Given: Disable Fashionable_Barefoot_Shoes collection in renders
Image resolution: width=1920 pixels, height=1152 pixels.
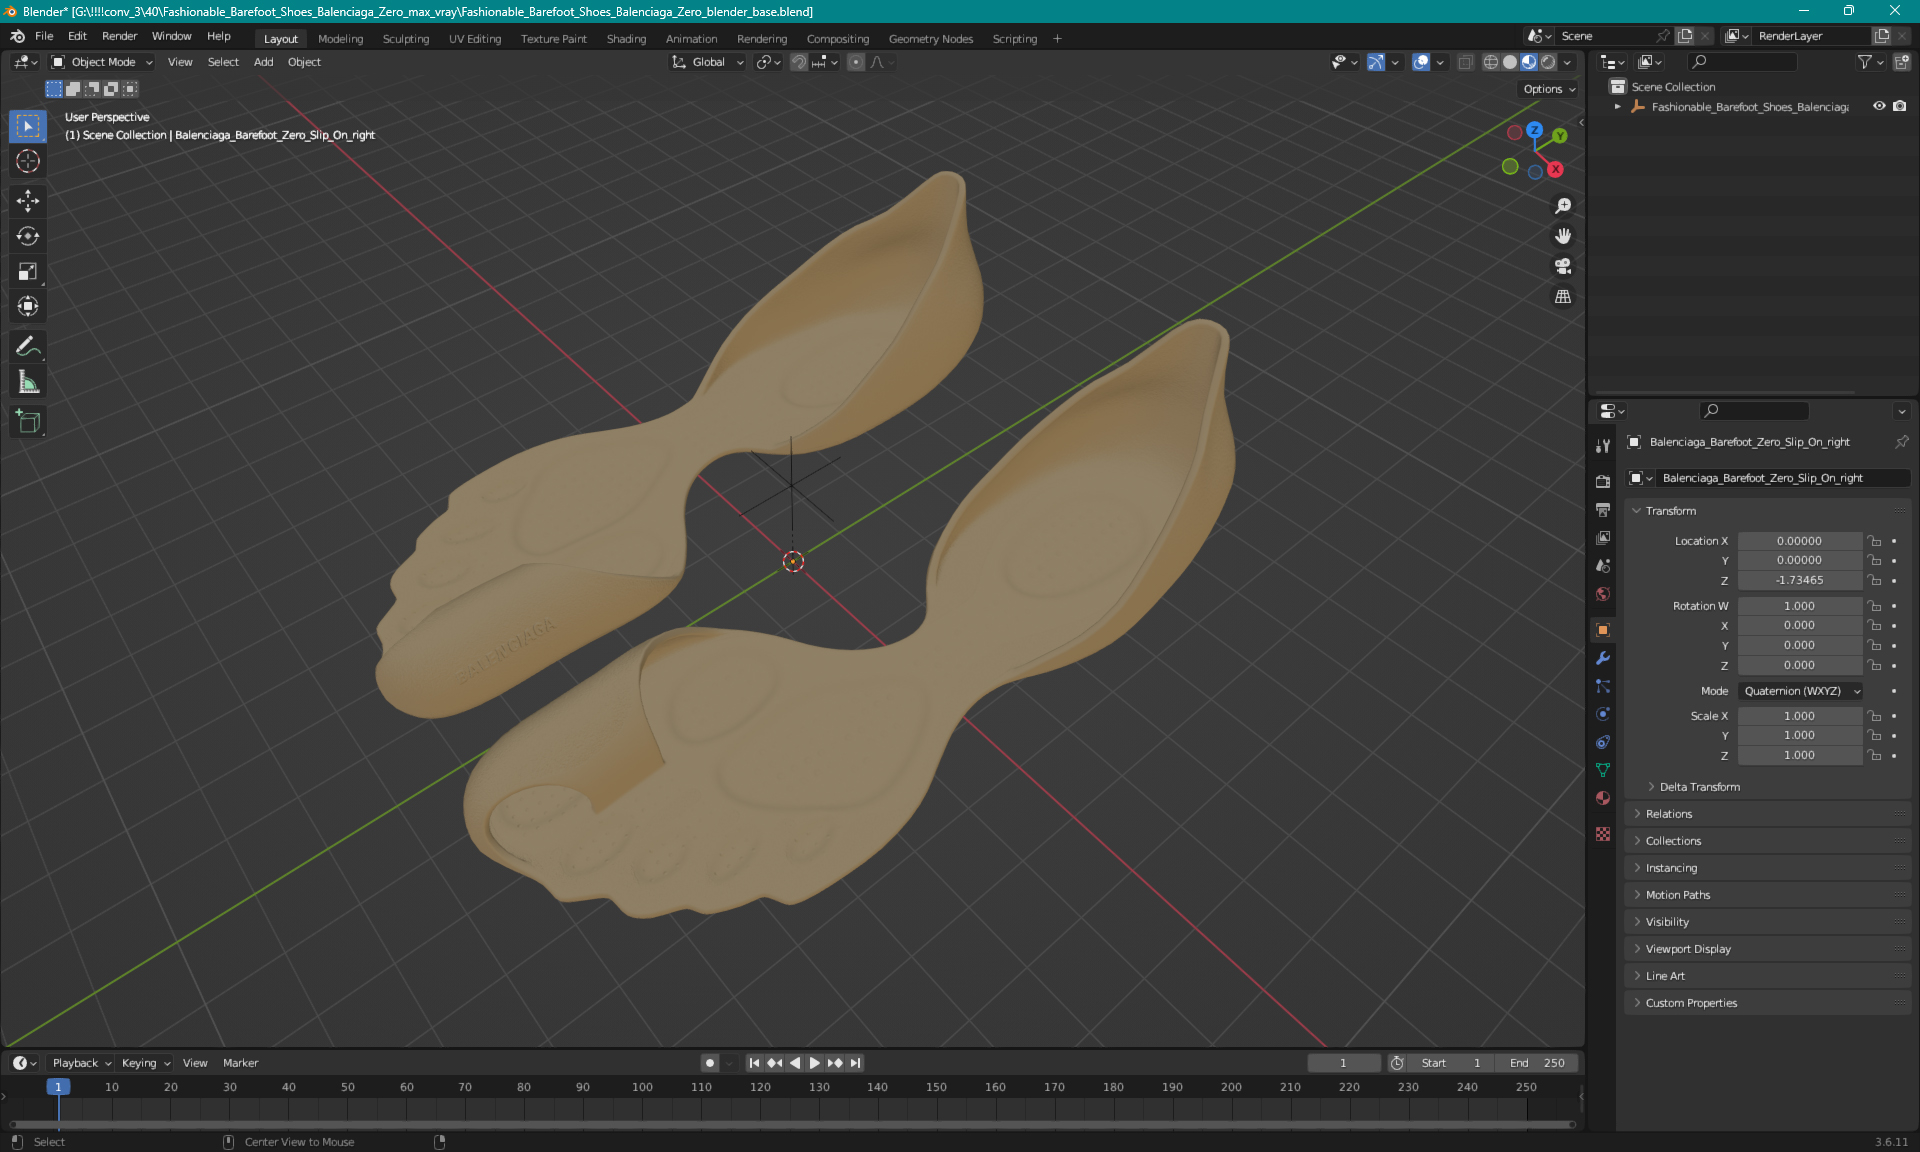Looking at the screenshot, I should pyautogui.click(x=1899, y=106).
